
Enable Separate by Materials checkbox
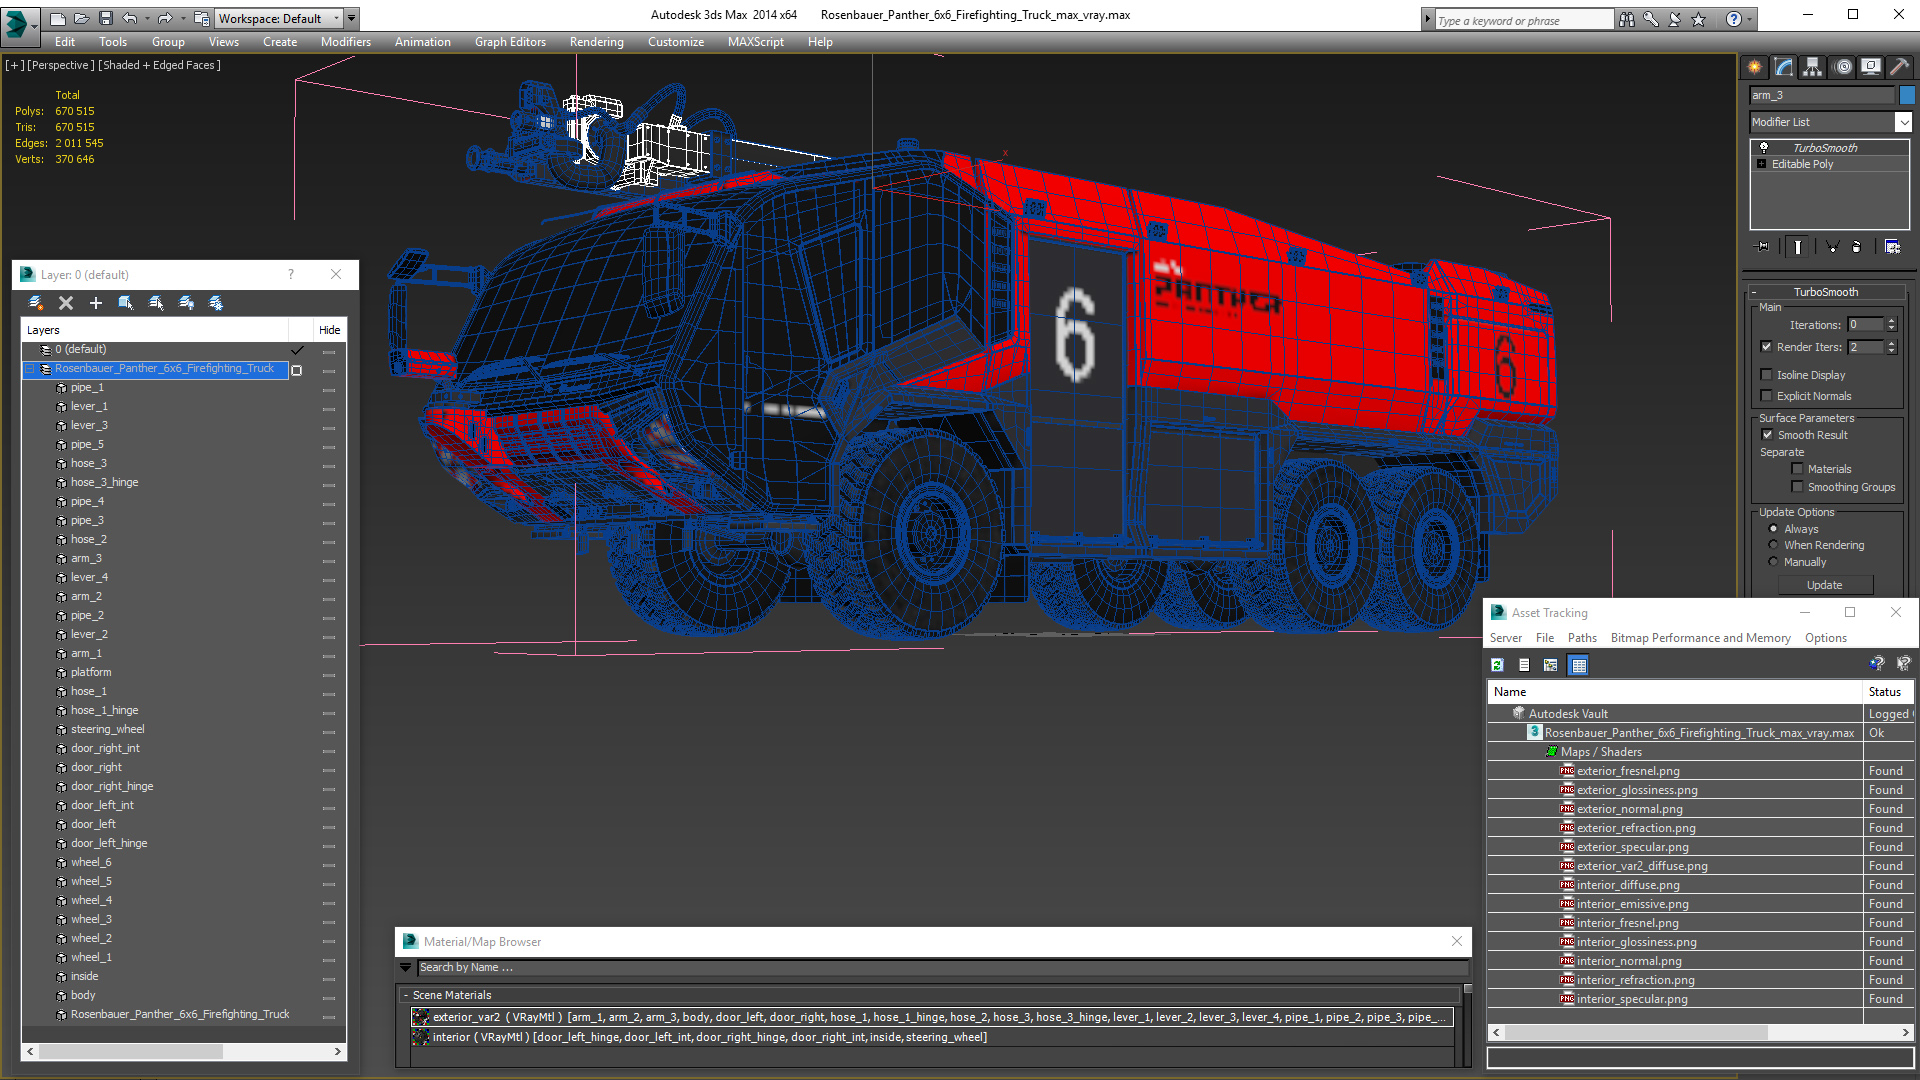pyautogui.click(x=1798, y=469)
